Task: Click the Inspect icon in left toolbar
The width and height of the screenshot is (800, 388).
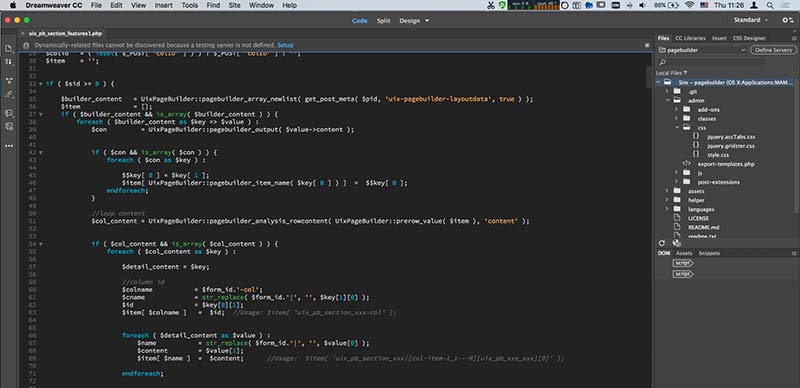Action: (9, 94)
